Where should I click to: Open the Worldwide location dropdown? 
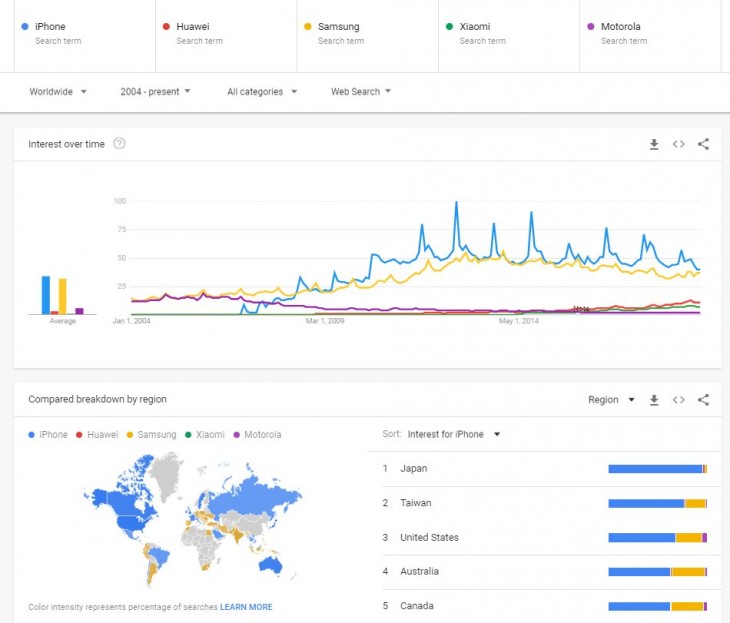(58, 92)
